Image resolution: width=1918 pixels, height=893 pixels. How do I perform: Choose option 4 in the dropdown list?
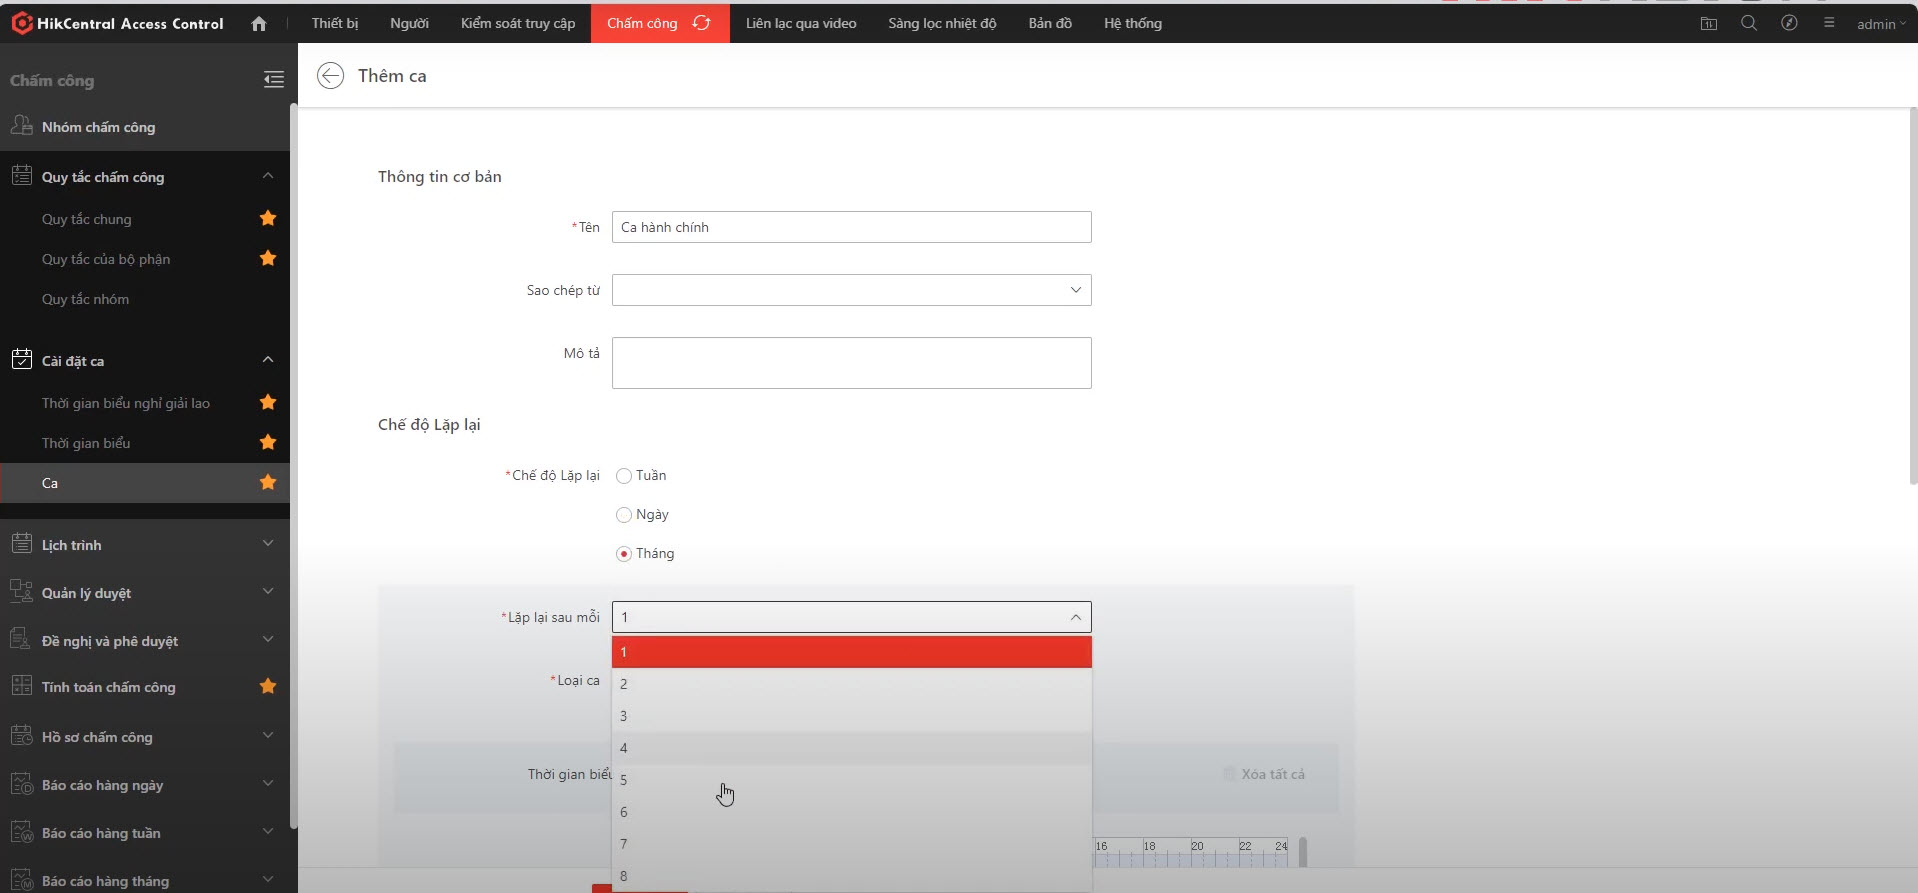pos(851,748)
